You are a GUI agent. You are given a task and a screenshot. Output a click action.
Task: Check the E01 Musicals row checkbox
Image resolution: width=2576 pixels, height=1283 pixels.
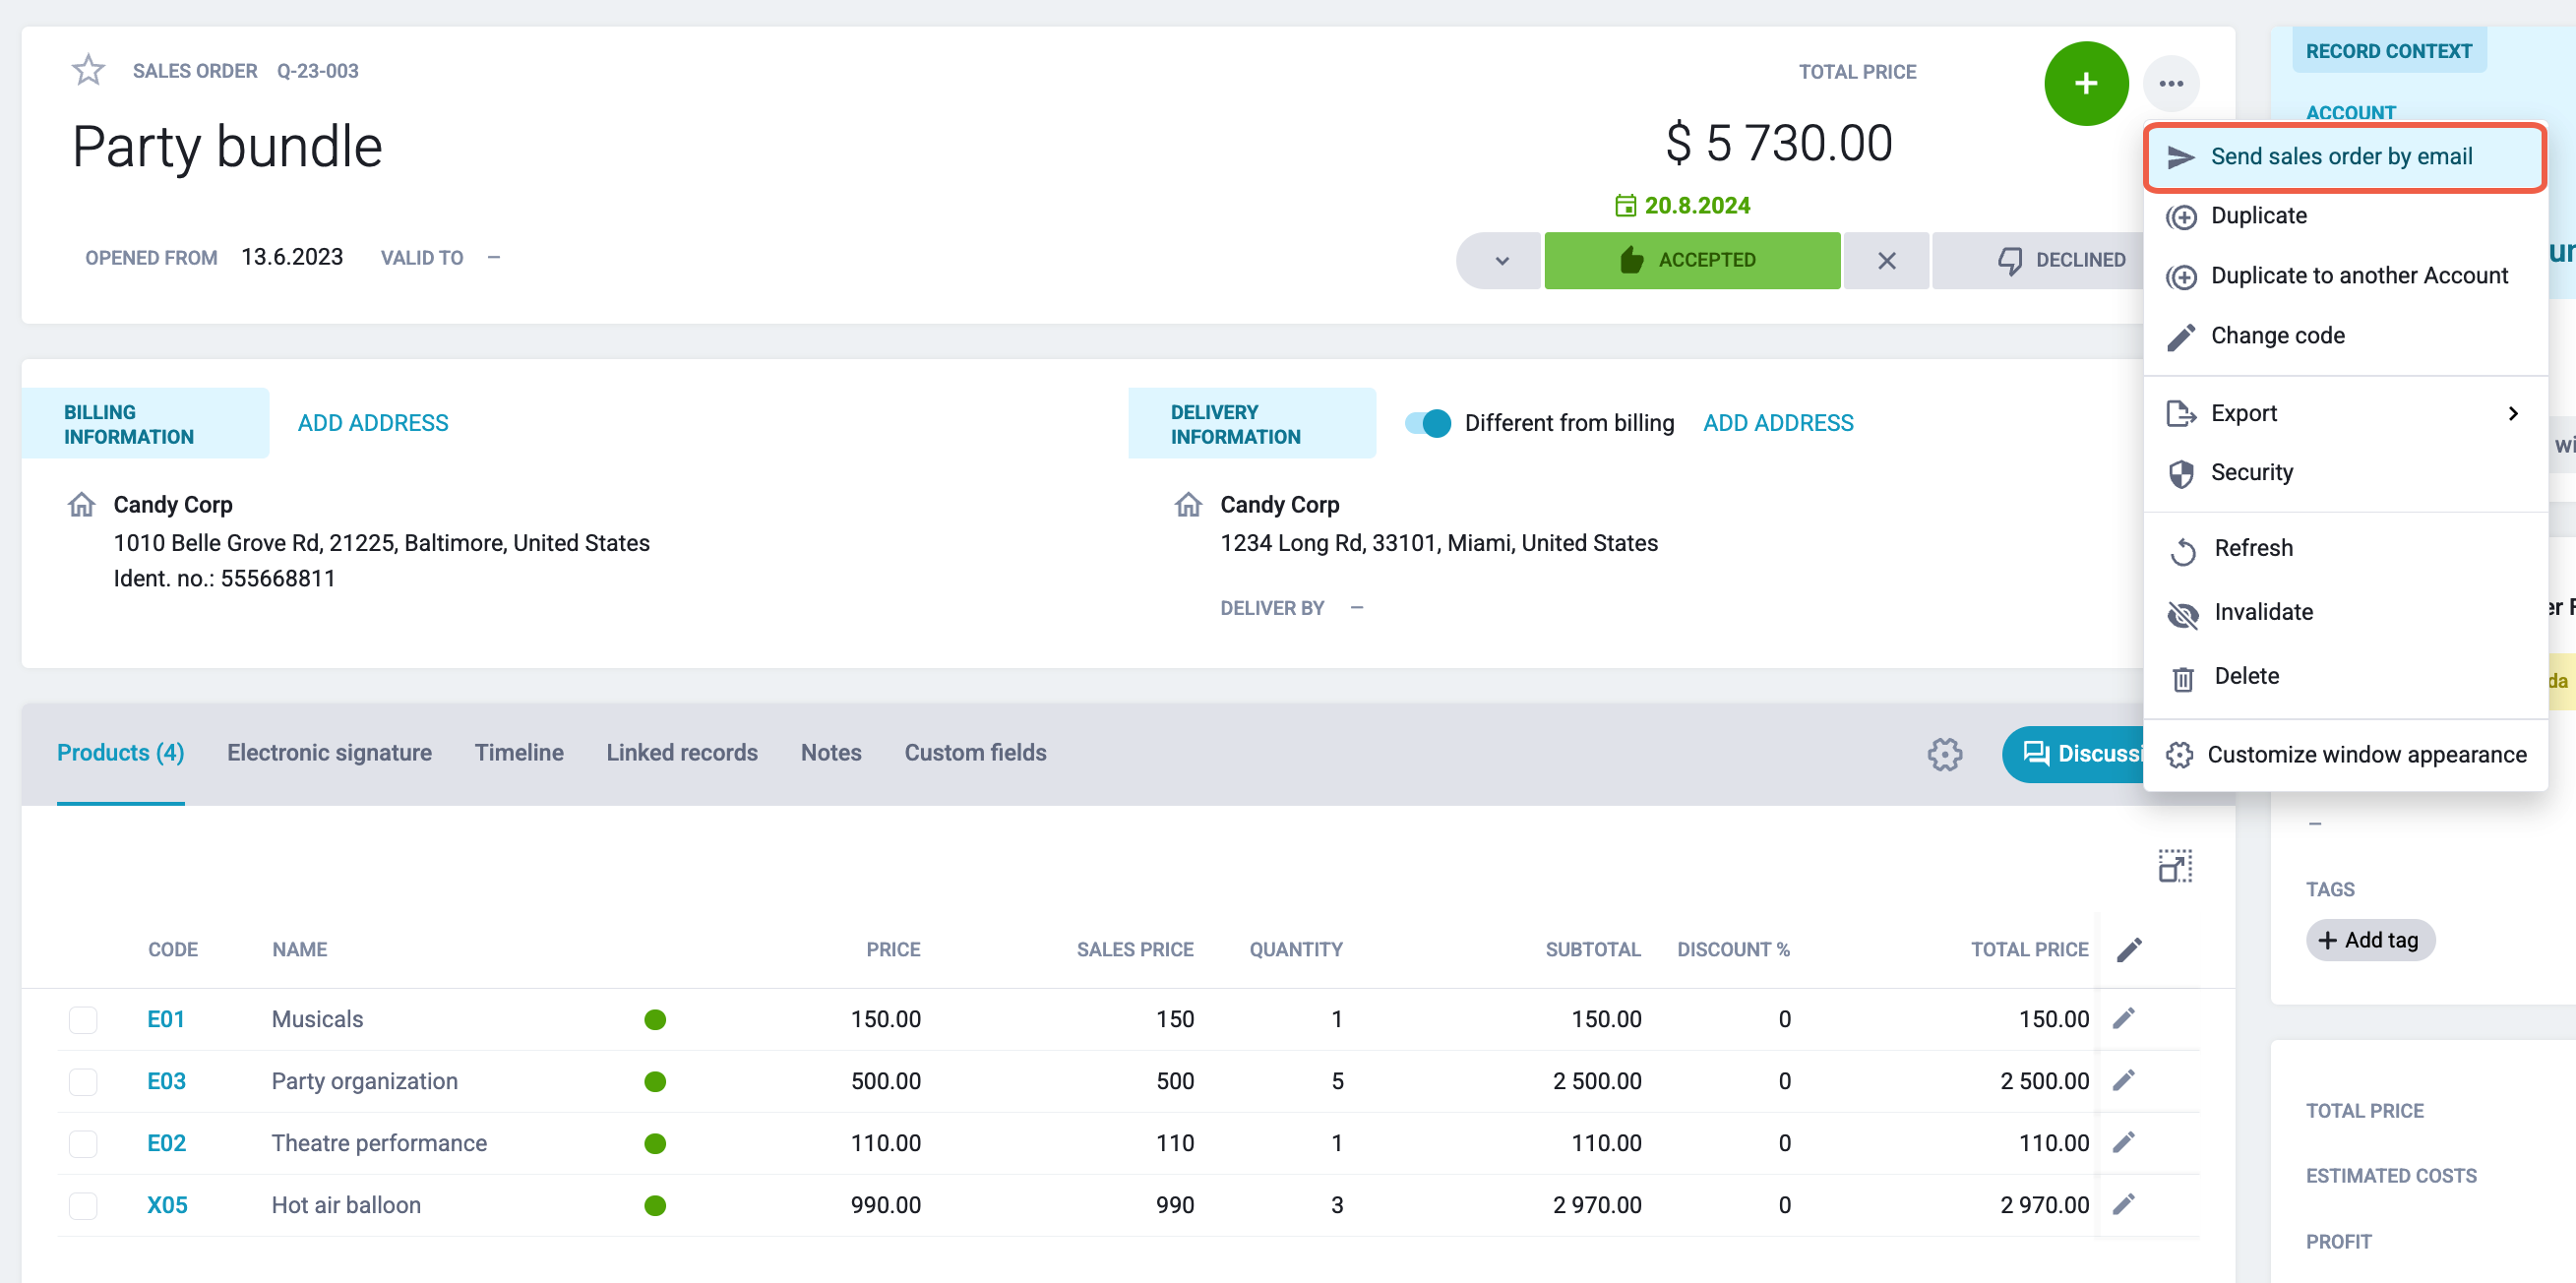pyautogui.click(x=83, y=1019)
